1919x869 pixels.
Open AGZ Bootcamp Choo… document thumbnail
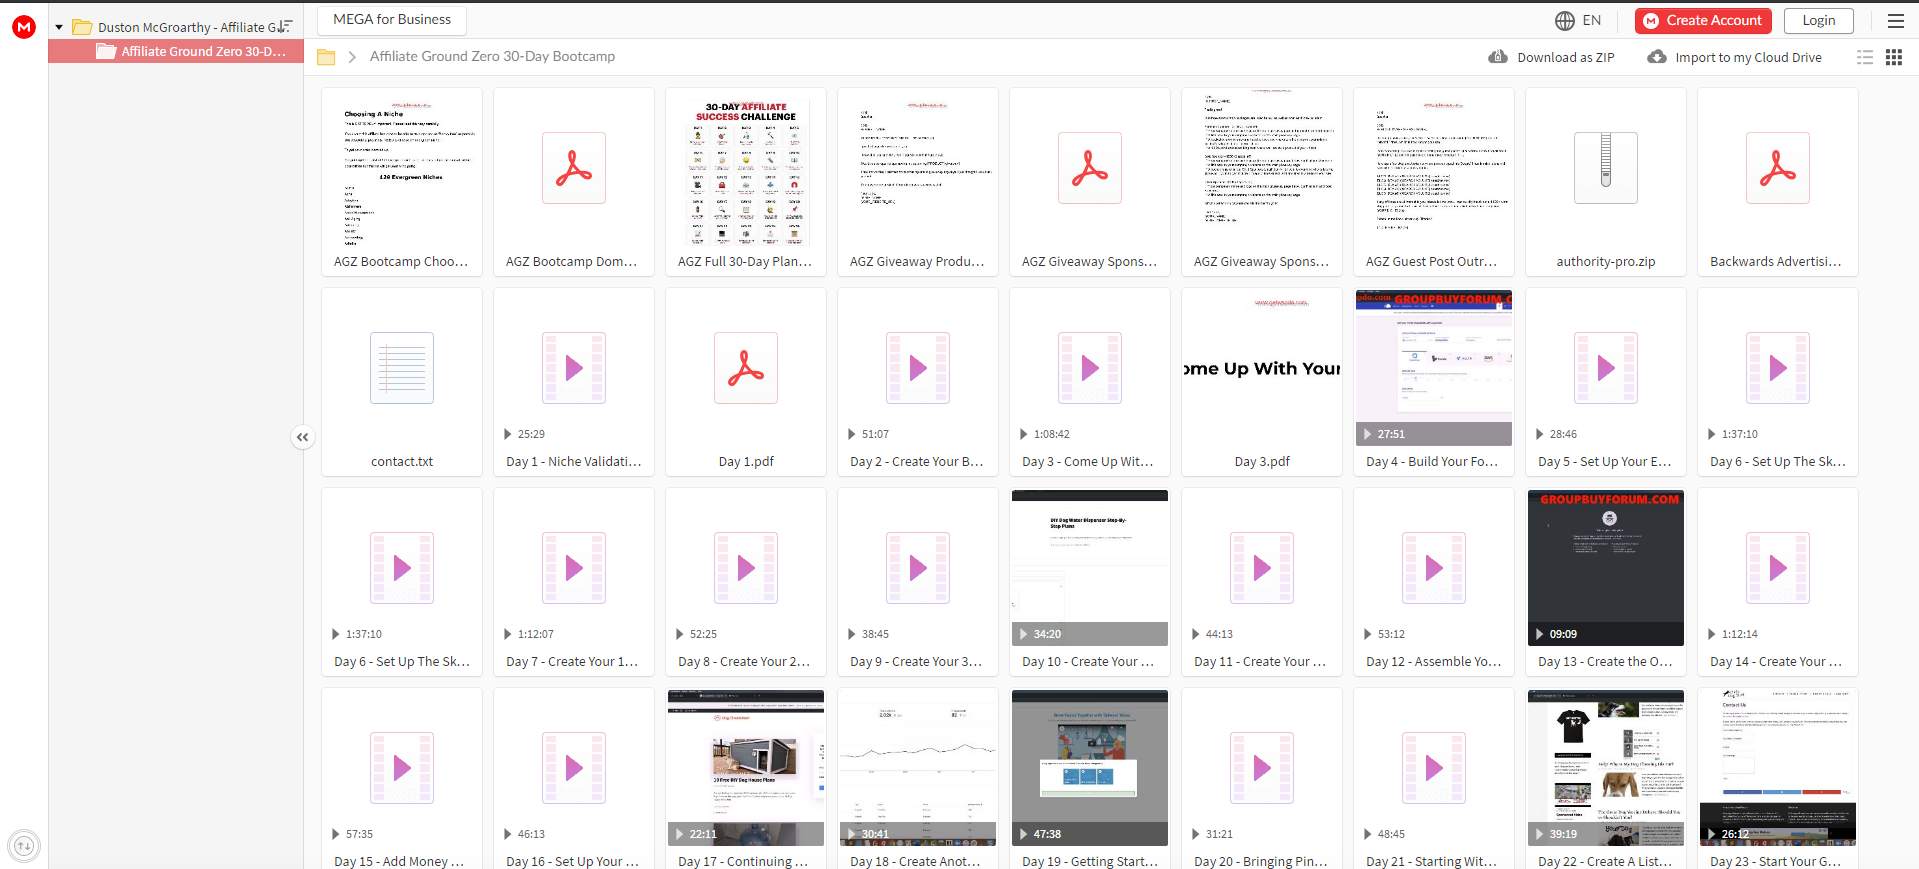(402, 168)
